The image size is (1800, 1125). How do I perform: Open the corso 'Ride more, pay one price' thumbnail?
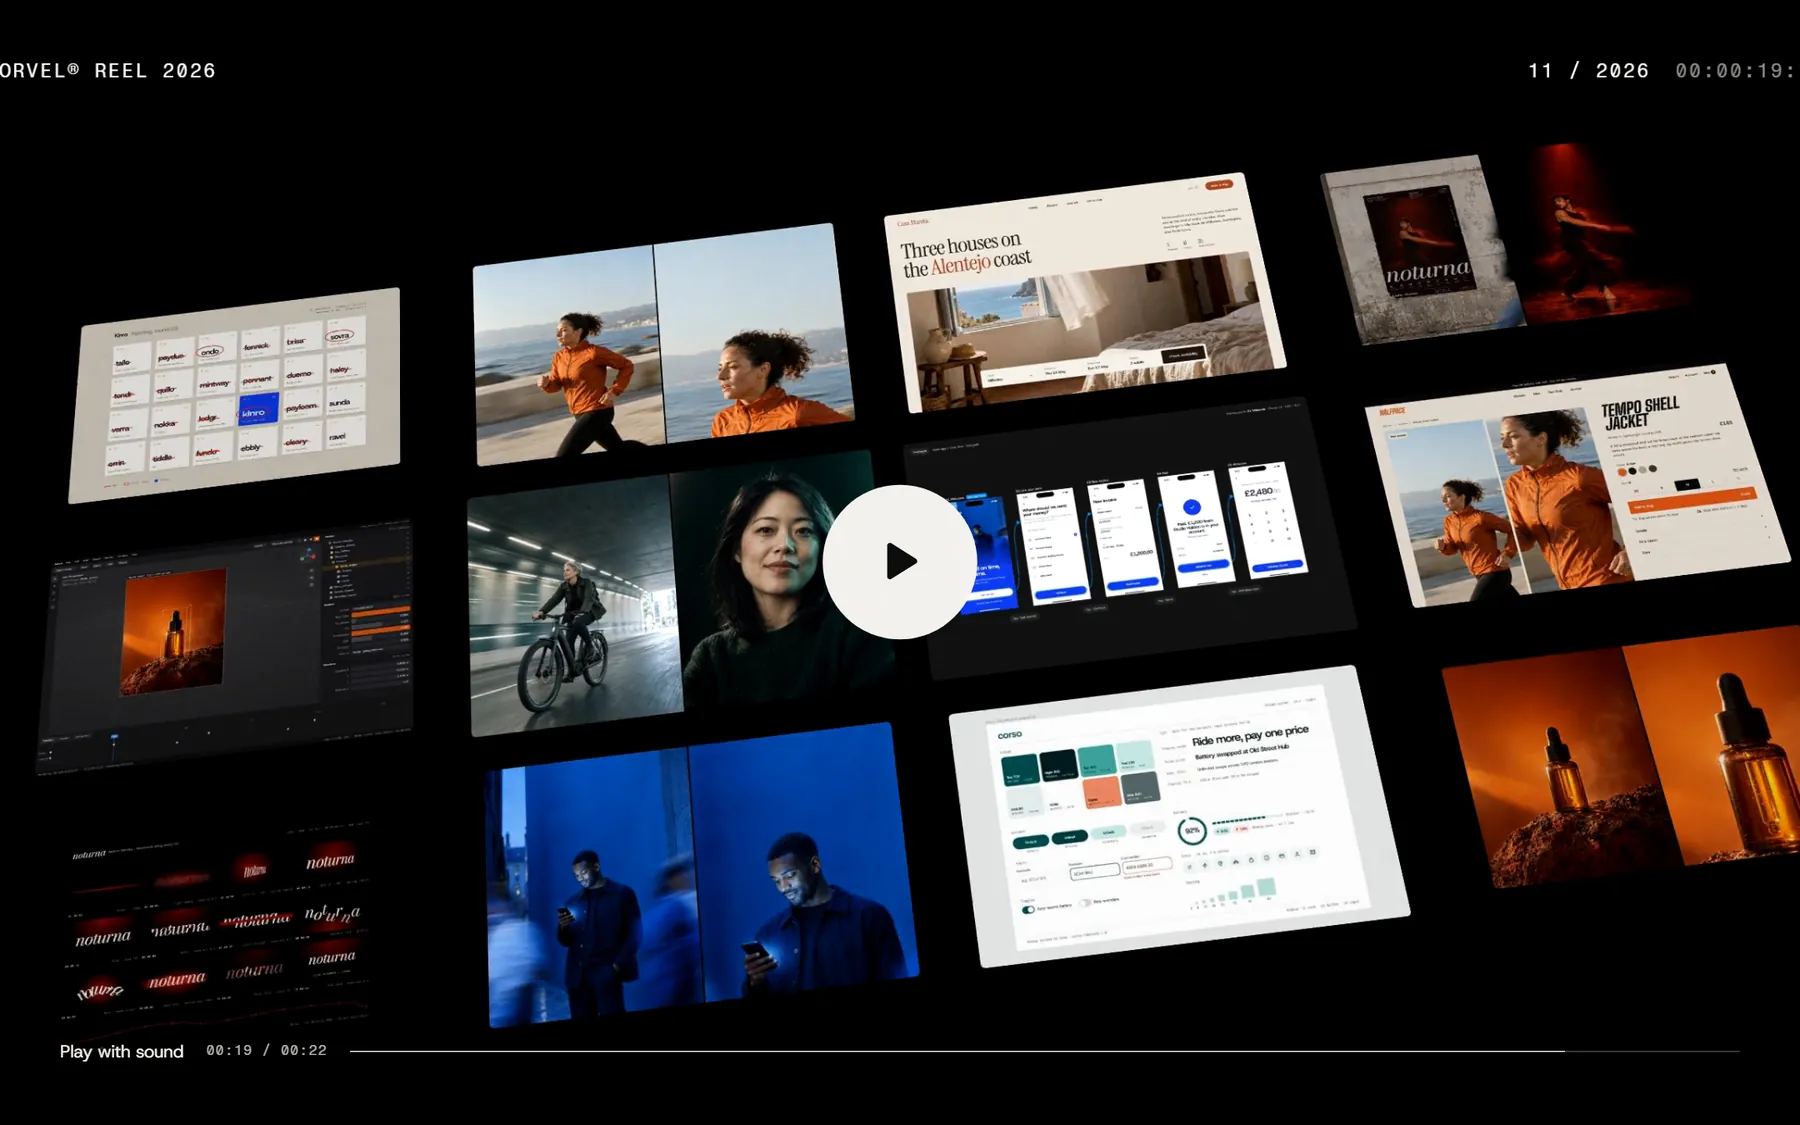click(1179, 816)
